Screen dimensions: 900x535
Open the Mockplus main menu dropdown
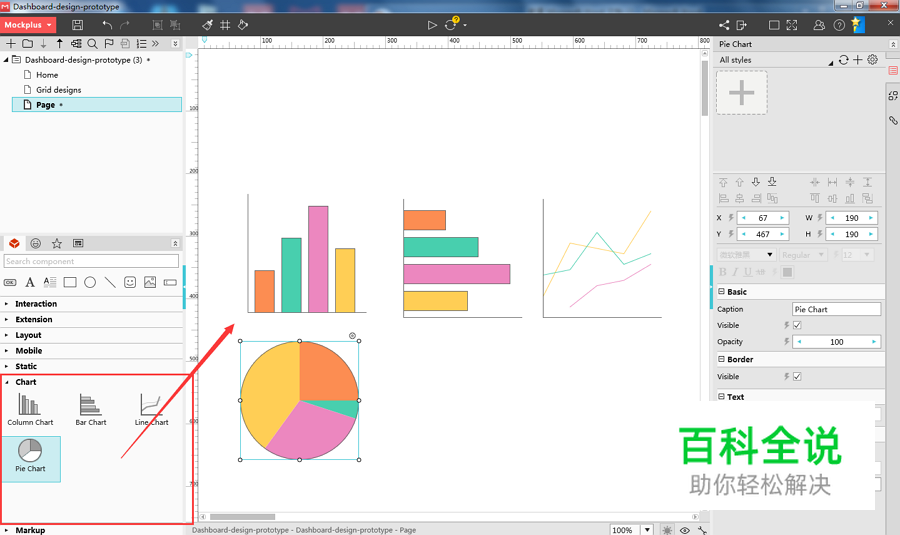[x=28, y=25]
